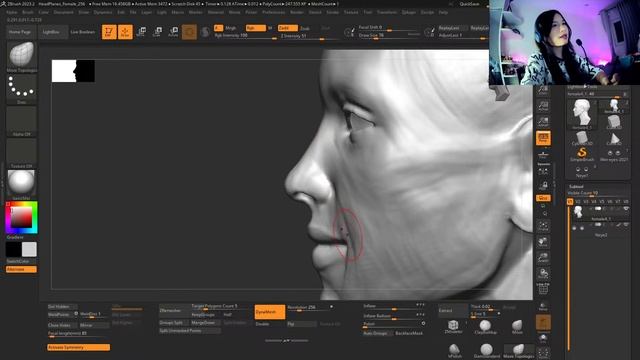Toggle the DynaMesh button
The width and height of the screenshot is (640, 360).
[269, 312]
